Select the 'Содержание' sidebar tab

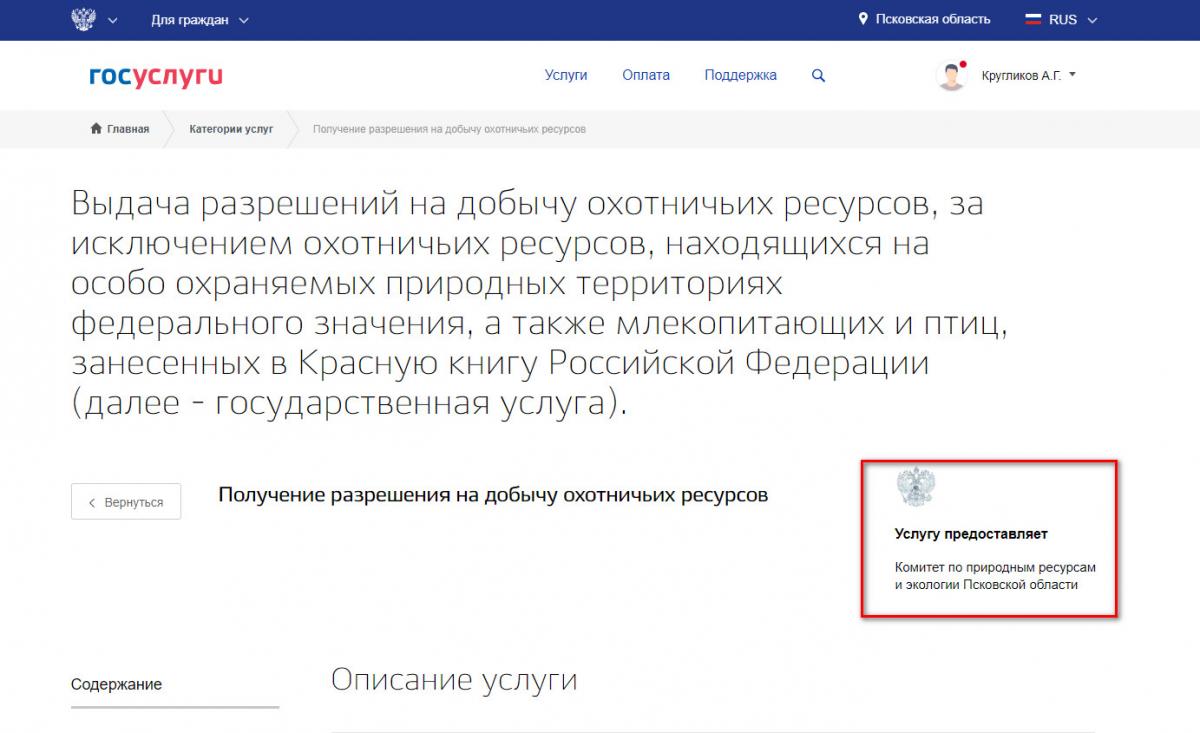point(116,685)
